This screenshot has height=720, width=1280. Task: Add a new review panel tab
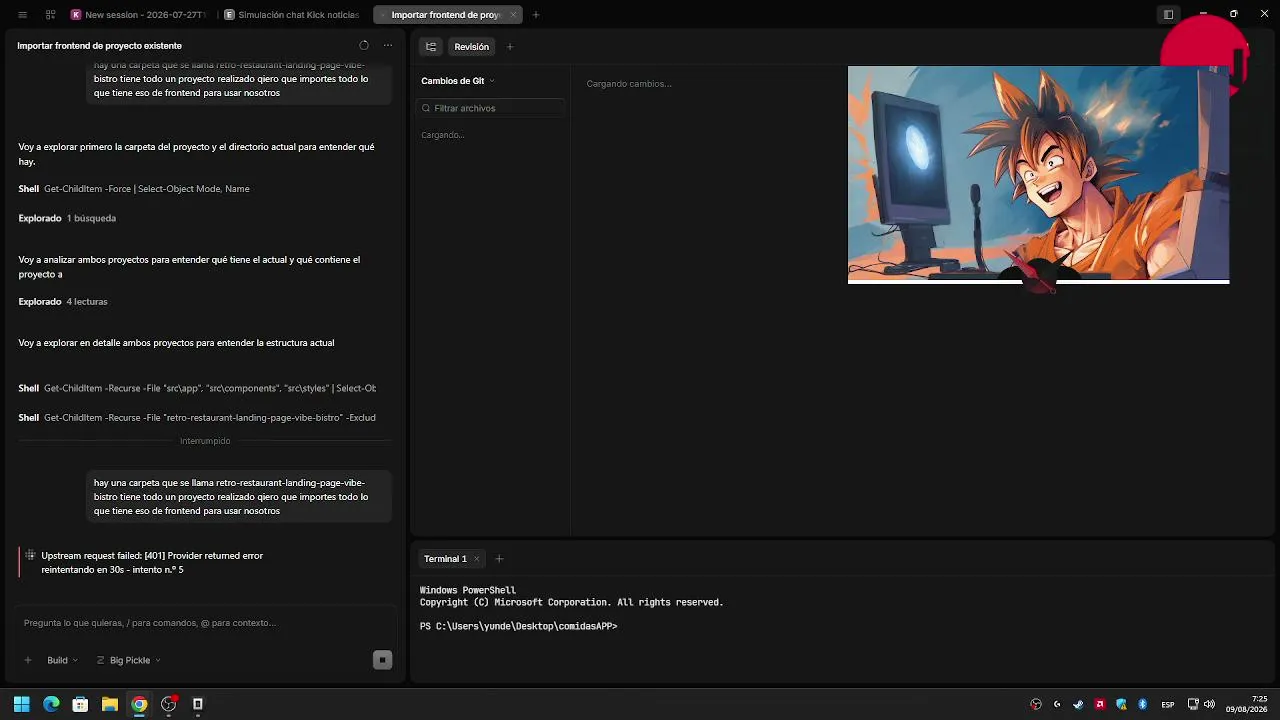[510, 47]
